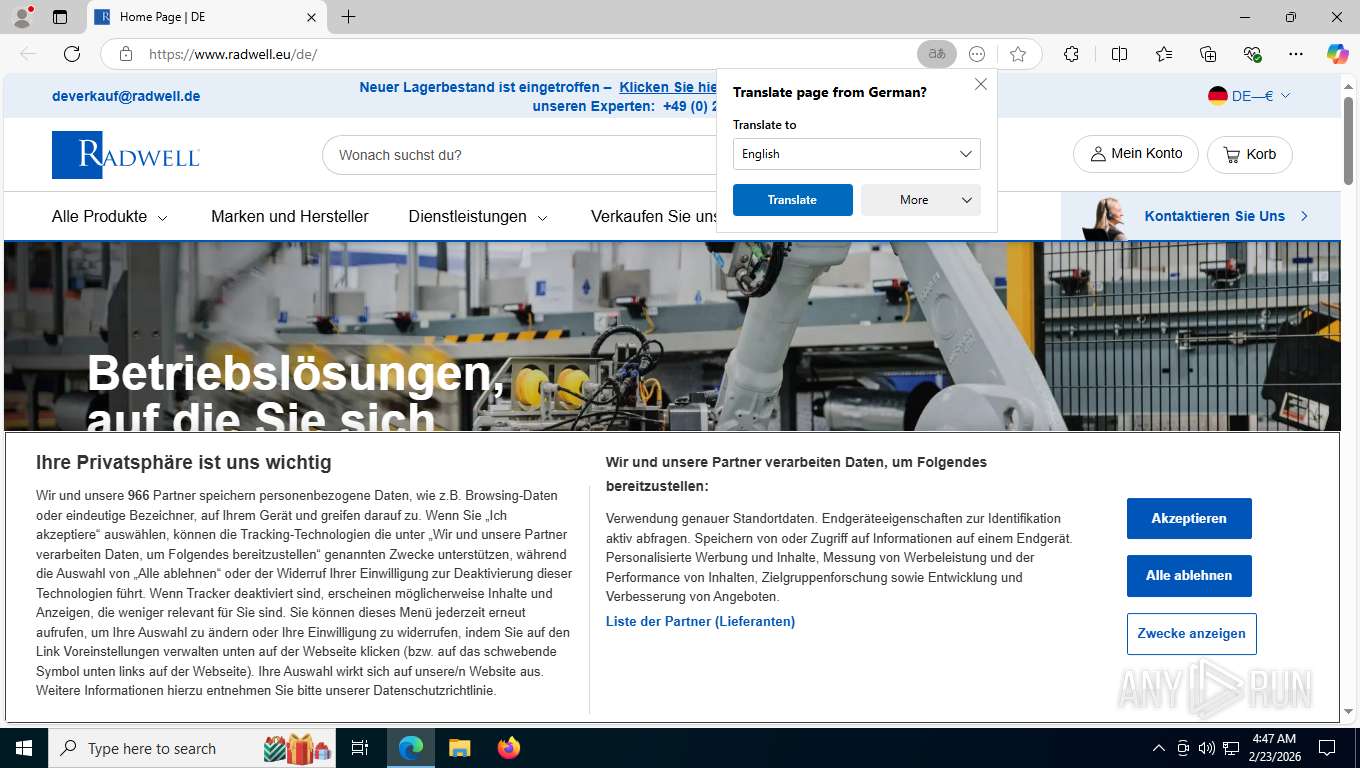Click Windows taskbar search box
Image resolution: width=1360 pixels, height=768 pixels.
pos(190,748)
